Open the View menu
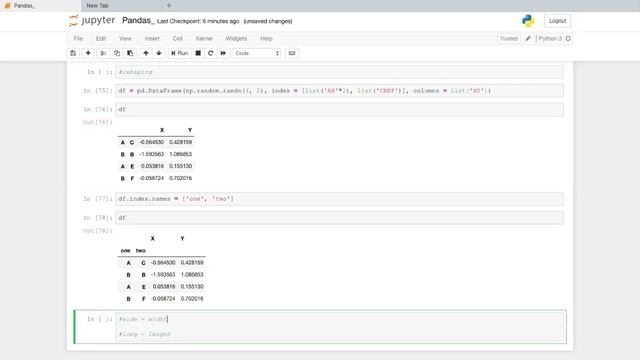 125,38
